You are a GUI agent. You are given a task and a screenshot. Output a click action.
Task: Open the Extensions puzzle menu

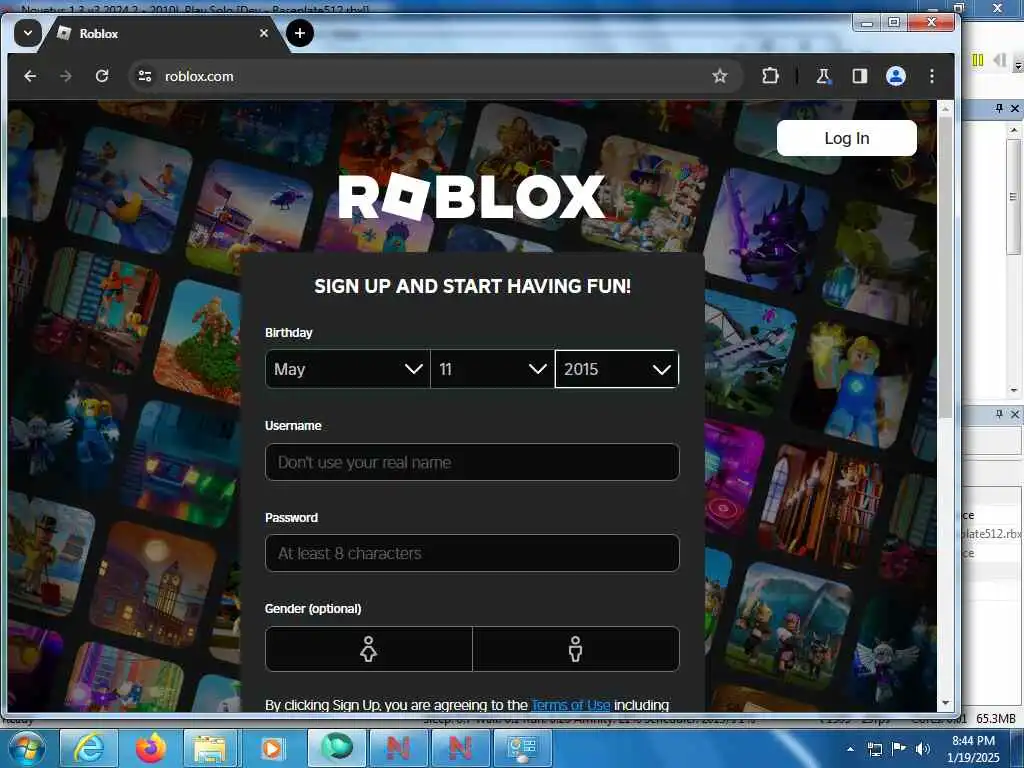(x=770, y=76)
